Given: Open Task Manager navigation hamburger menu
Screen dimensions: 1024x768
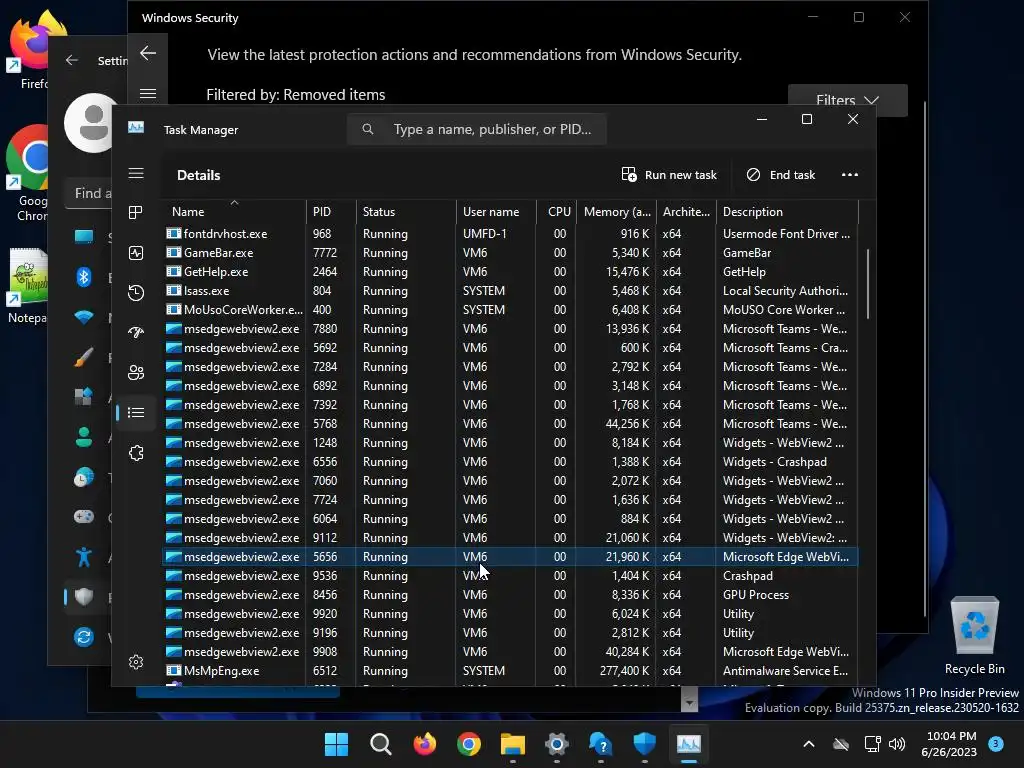Looking at the screenshot, I should point(136,173).
